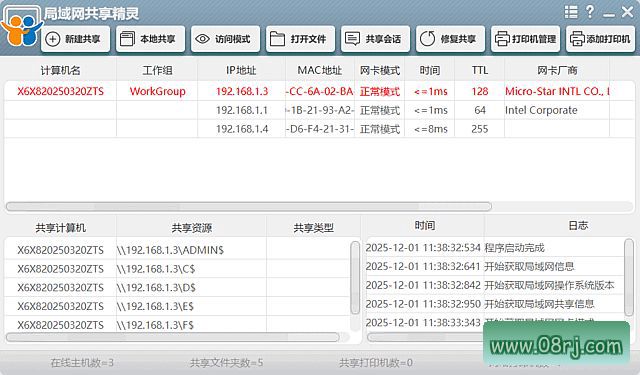Click WorkGroup cell in first row

pos(158,91)
